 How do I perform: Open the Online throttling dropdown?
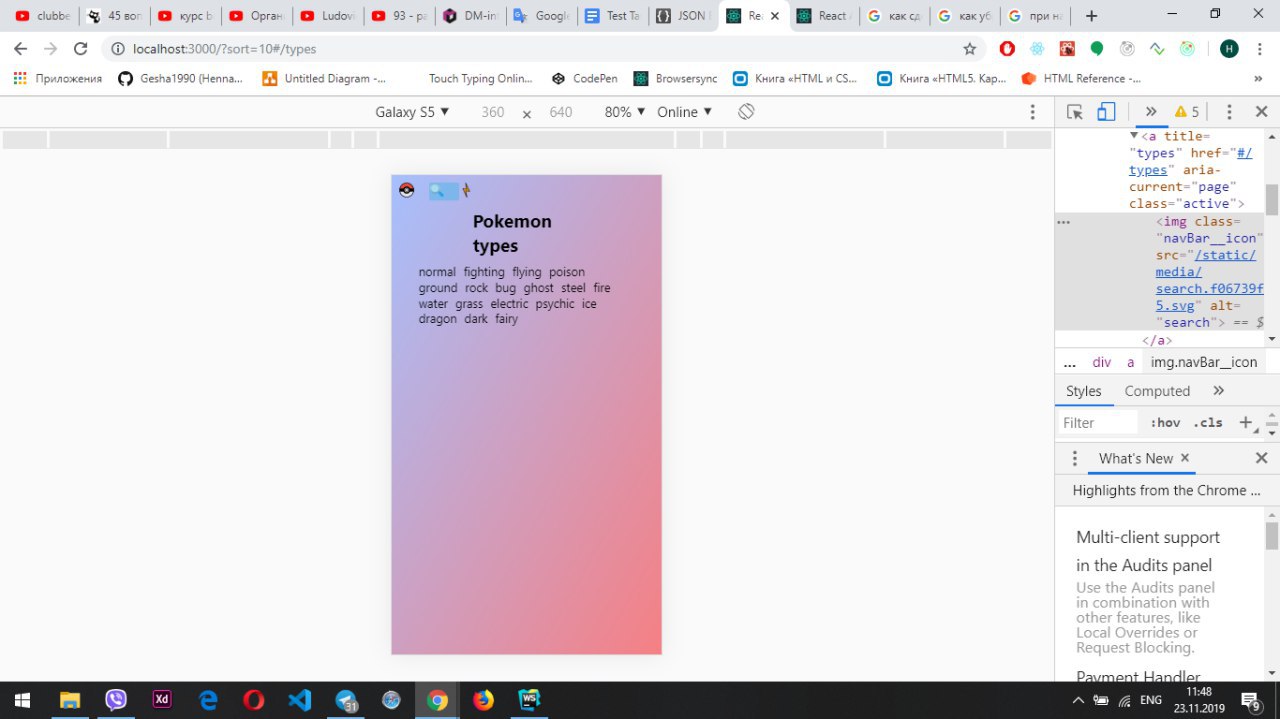click(684, 112)
